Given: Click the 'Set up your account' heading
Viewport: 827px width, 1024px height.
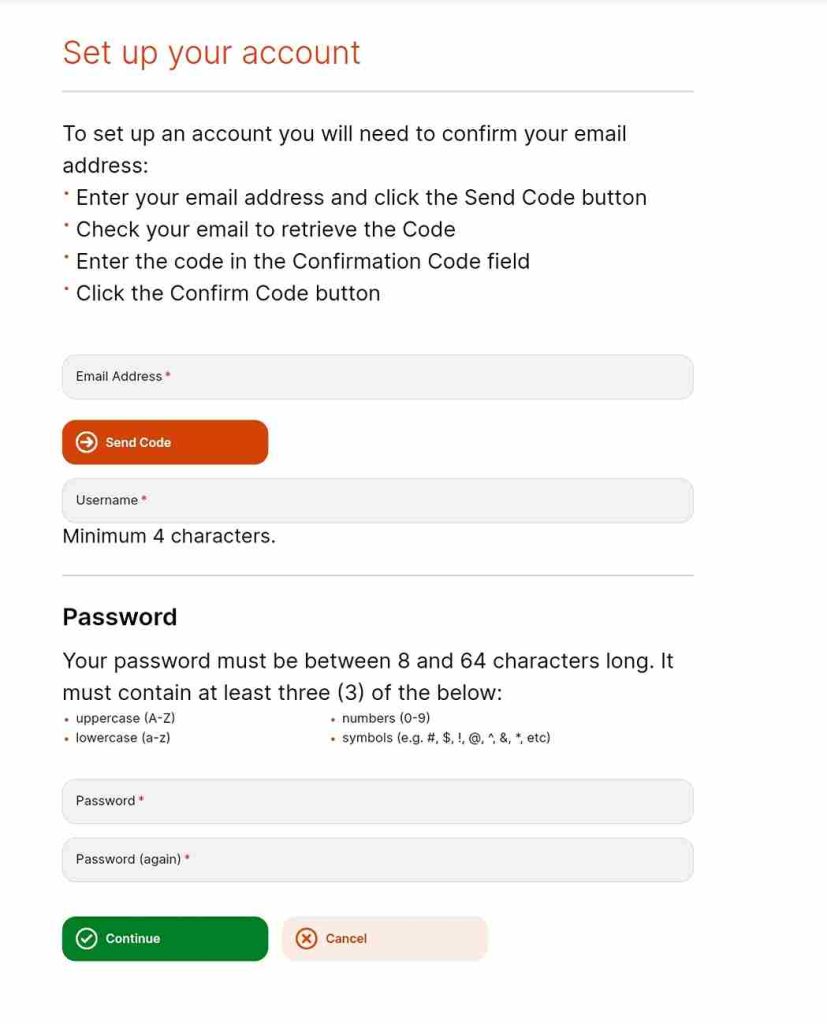Looking at the screenshot, I should click(x=211, y=54).
